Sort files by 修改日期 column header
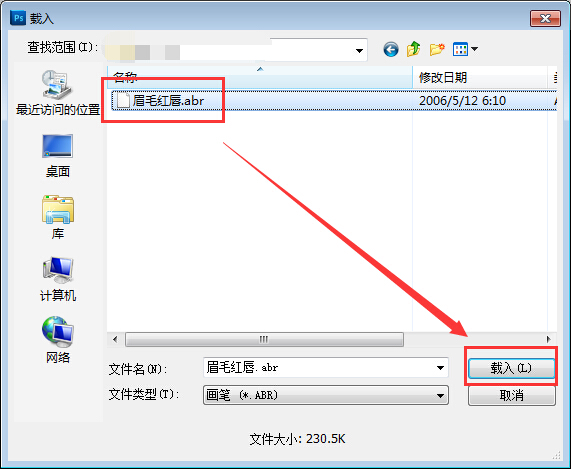The image size is (571, 469). coord(480,77)
